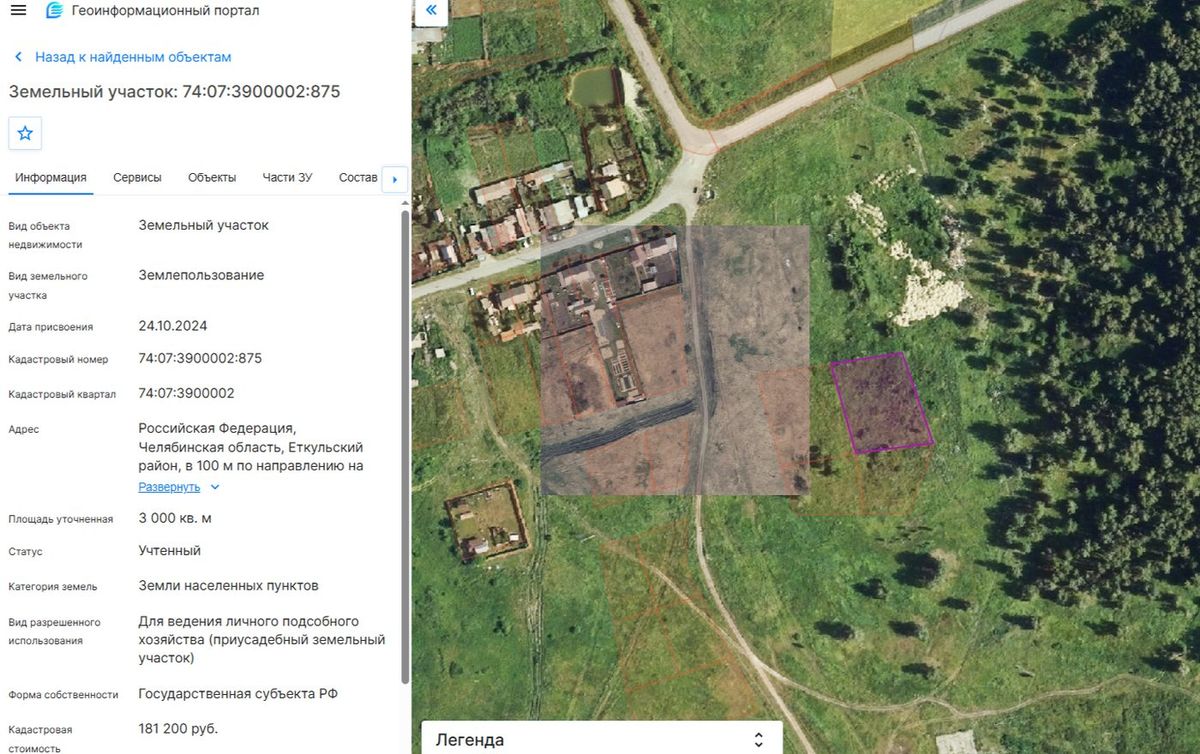Click the assignment date 24.10.2024
The width and height of the screenshot is (1200, 754).
pyautogui.click(x=173, y=326)
